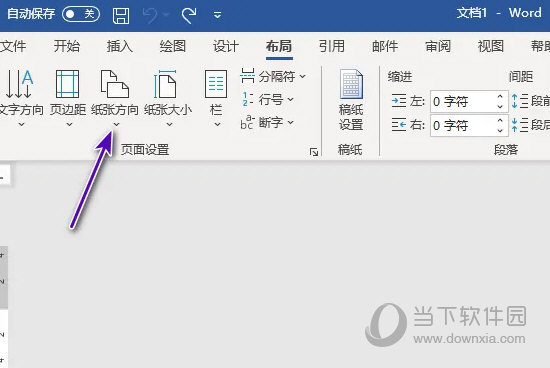Open the 文件 (File) tab
The width and height of the screenshot is (550, 368).
(13, 46)
